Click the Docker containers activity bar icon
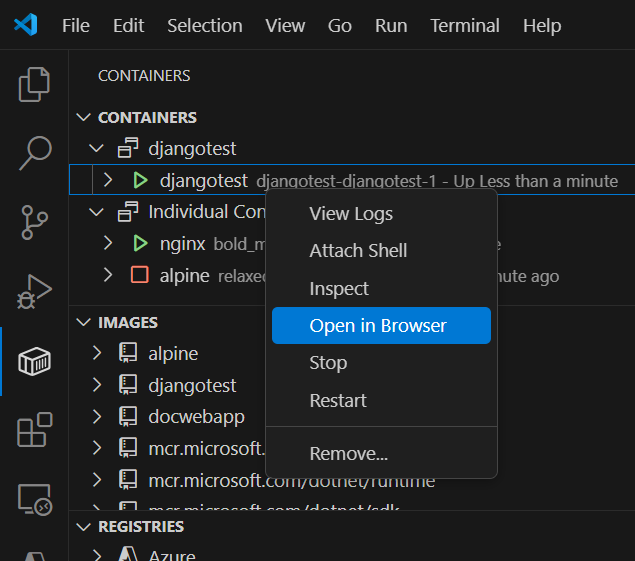This screenshot has width=635, height=561. click(34, 361)
